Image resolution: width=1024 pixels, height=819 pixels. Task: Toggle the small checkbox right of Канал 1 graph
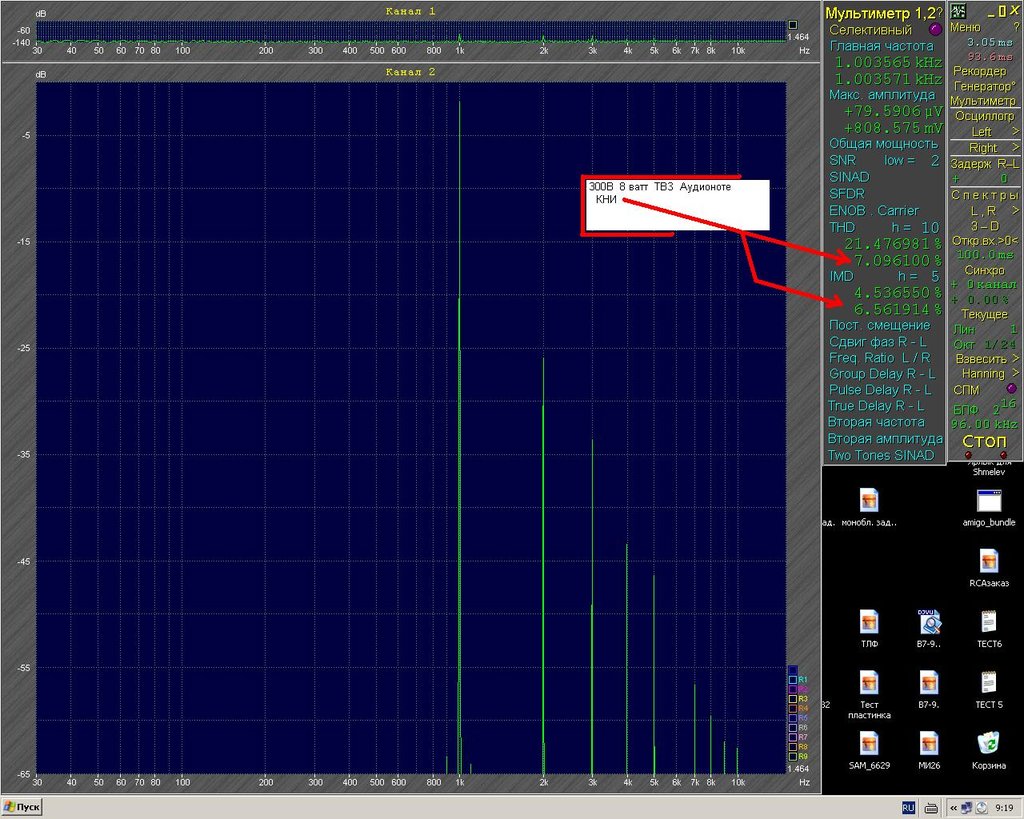[793, 25]
